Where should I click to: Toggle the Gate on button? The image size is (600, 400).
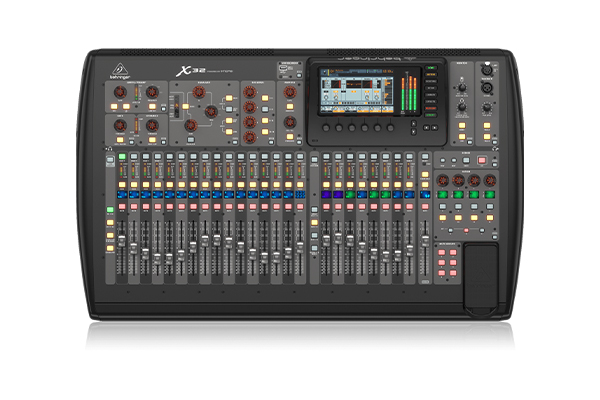point(120,140)
